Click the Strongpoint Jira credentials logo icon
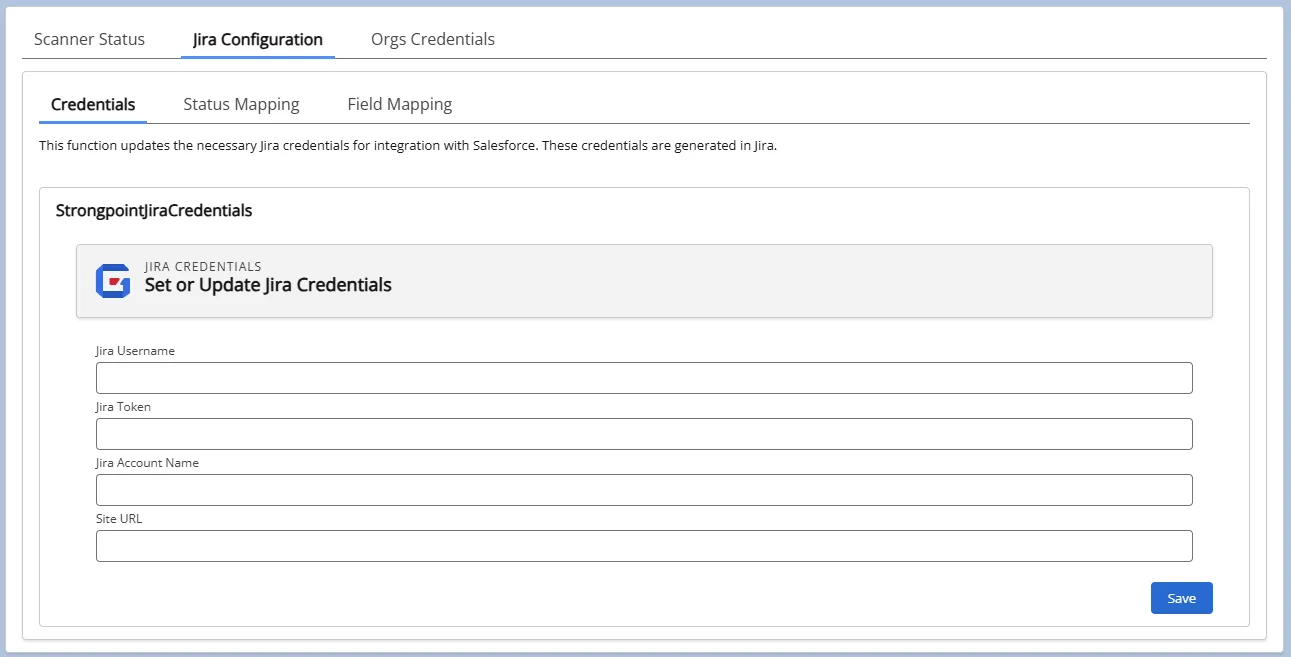Image resolution: width=1291 pixels, height=657 pixels. (113, 281)
